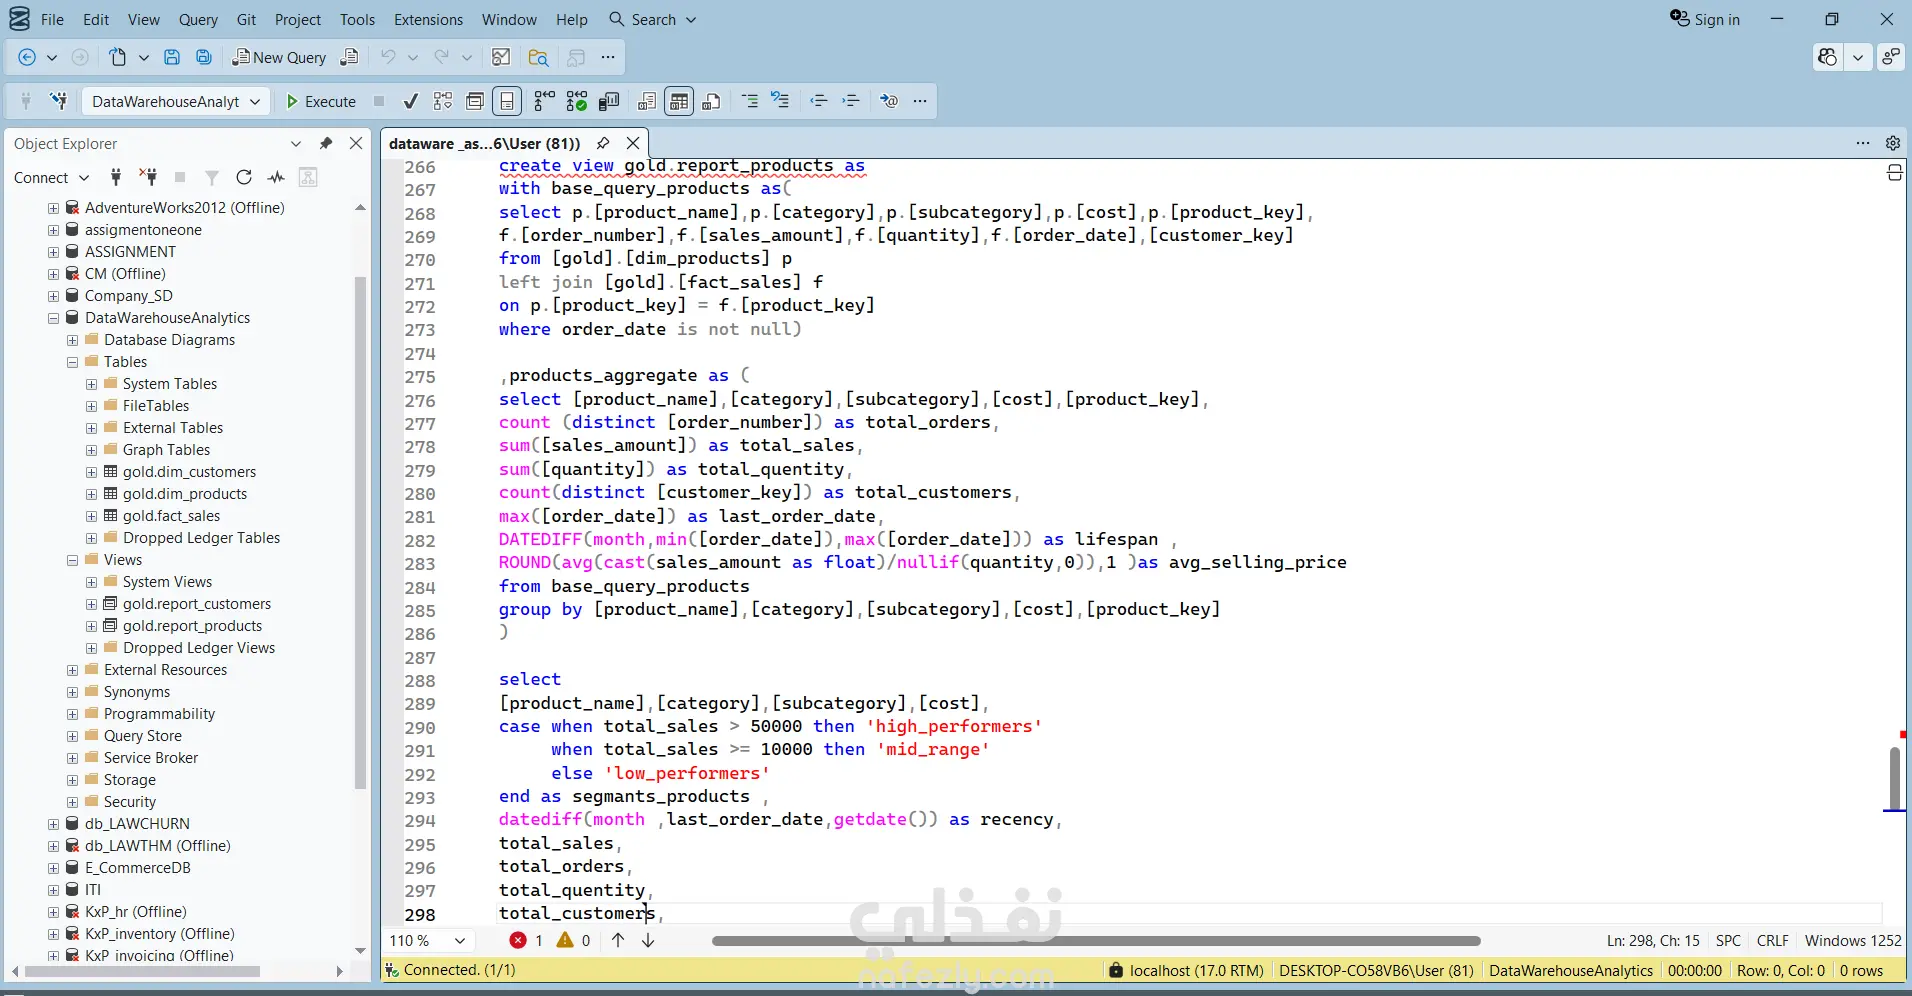Expand the AdventureWorks2012 (Offline) node
This screenshot has width=1912, height=996.
53,208
